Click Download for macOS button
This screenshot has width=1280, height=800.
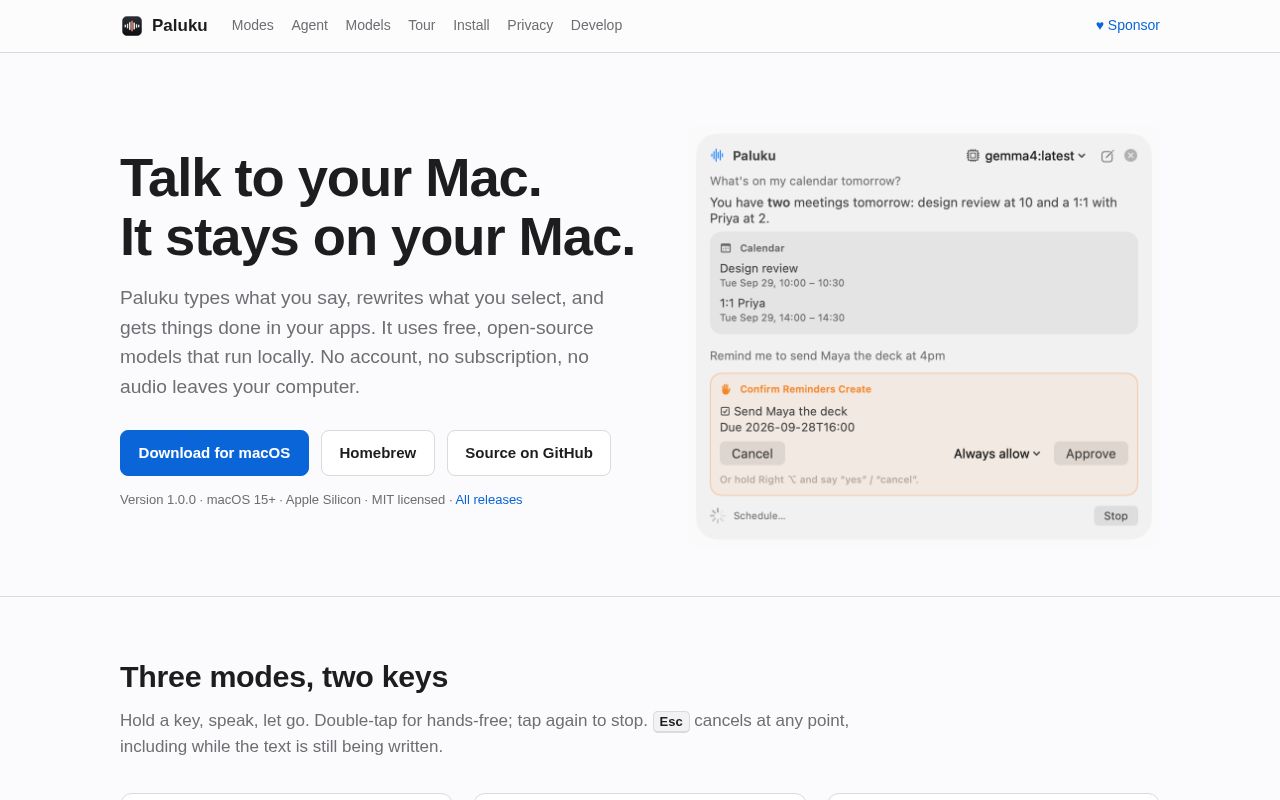(214, 453)
